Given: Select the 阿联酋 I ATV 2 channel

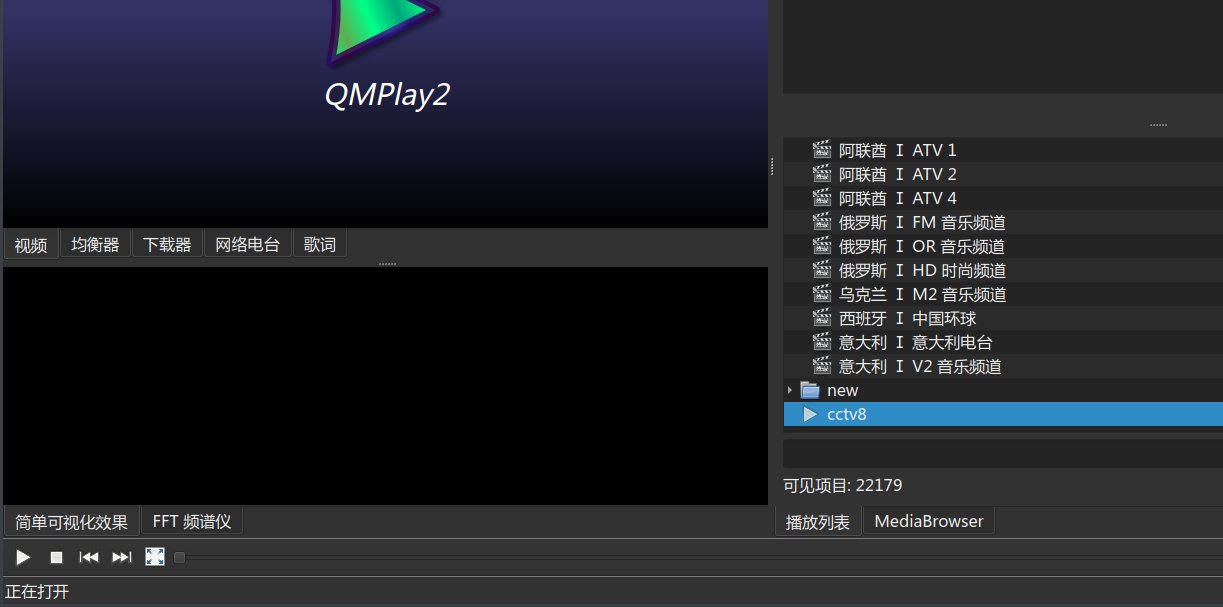Looking at the screenshot, I should click(x=1003, y=174).
